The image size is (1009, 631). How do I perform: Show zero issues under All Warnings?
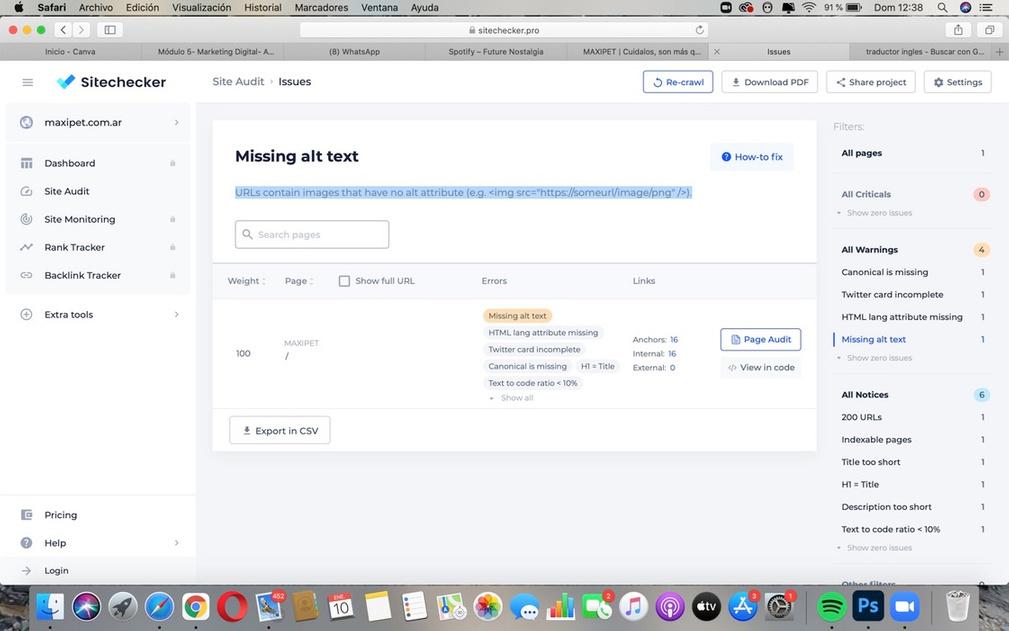pos(879,358)
